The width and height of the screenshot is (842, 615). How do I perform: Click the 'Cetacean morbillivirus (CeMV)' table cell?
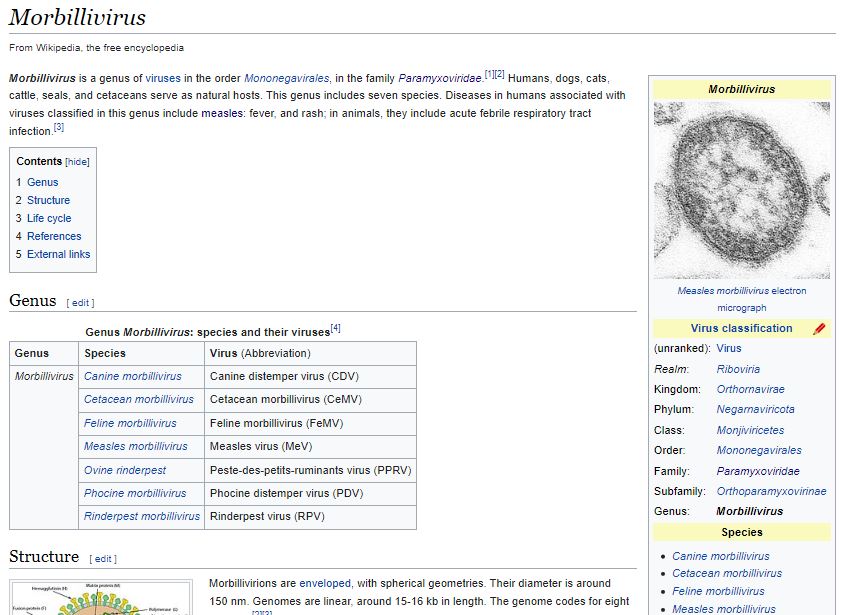310,400
